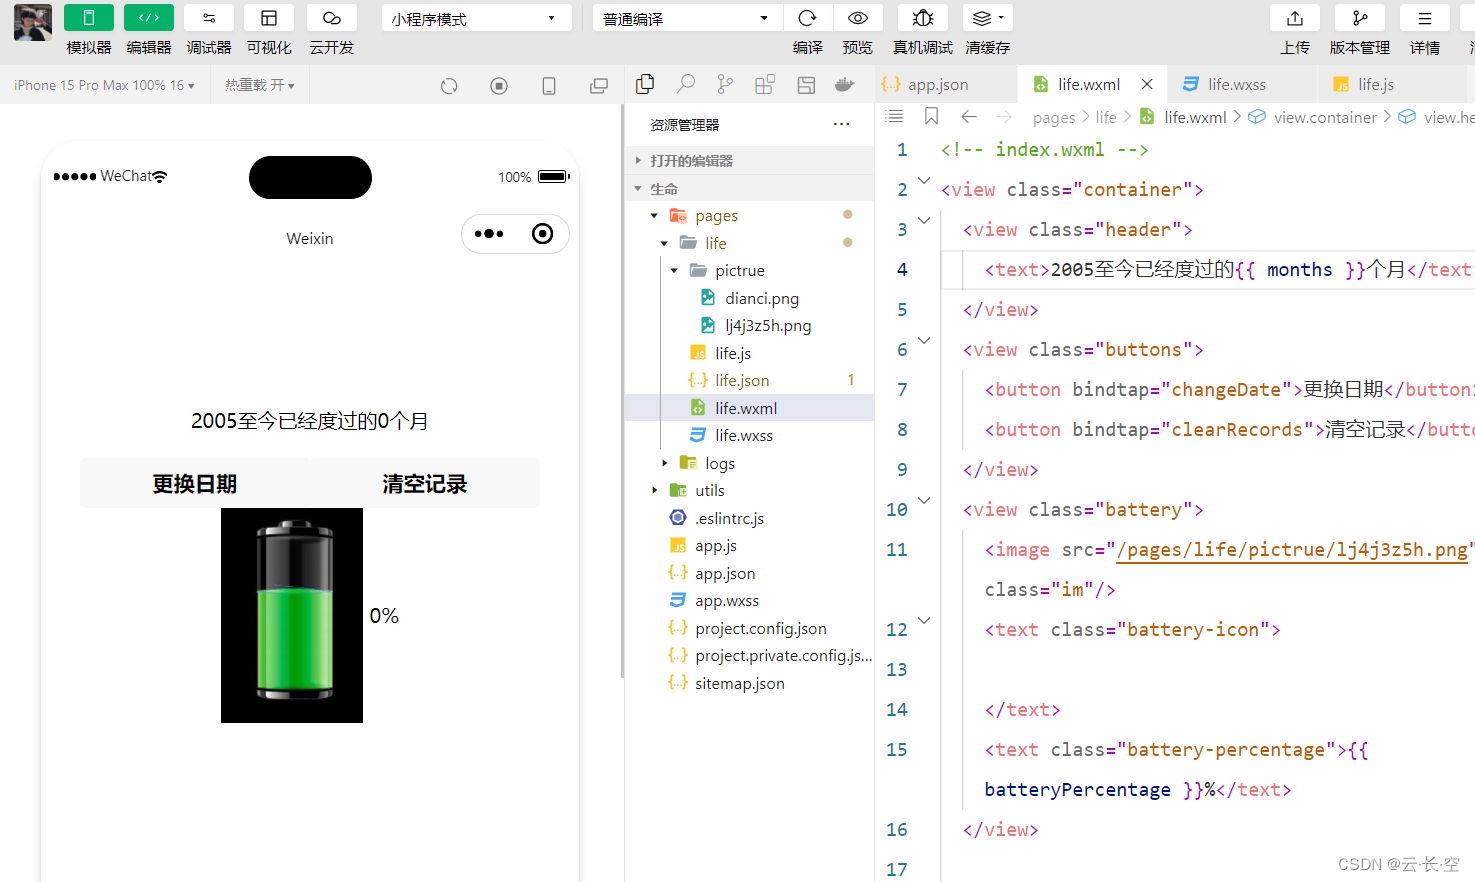
Task: Open the search icon in the sidebar
Action: (x=685, y=85)
